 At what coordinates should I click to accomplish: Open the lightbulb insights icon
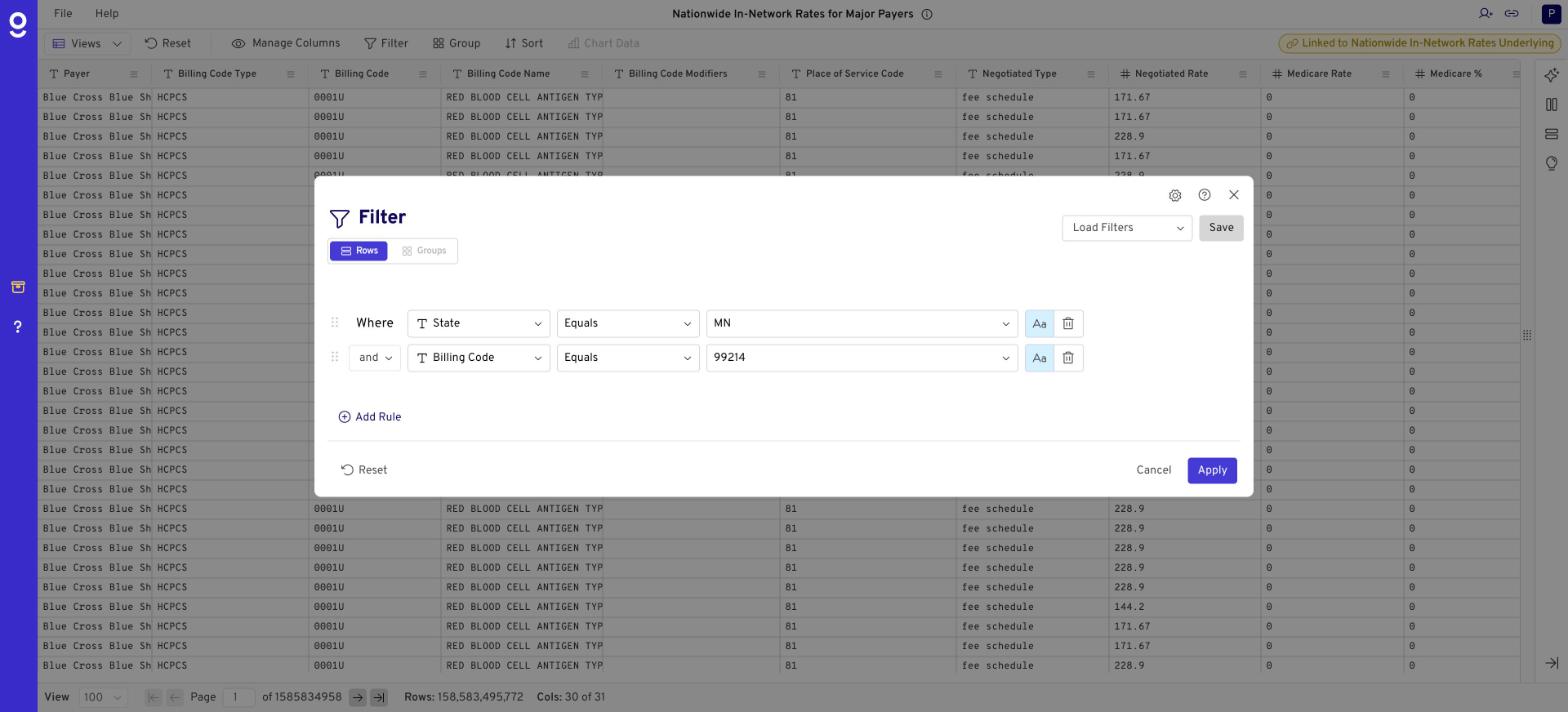coord(1551,164)
